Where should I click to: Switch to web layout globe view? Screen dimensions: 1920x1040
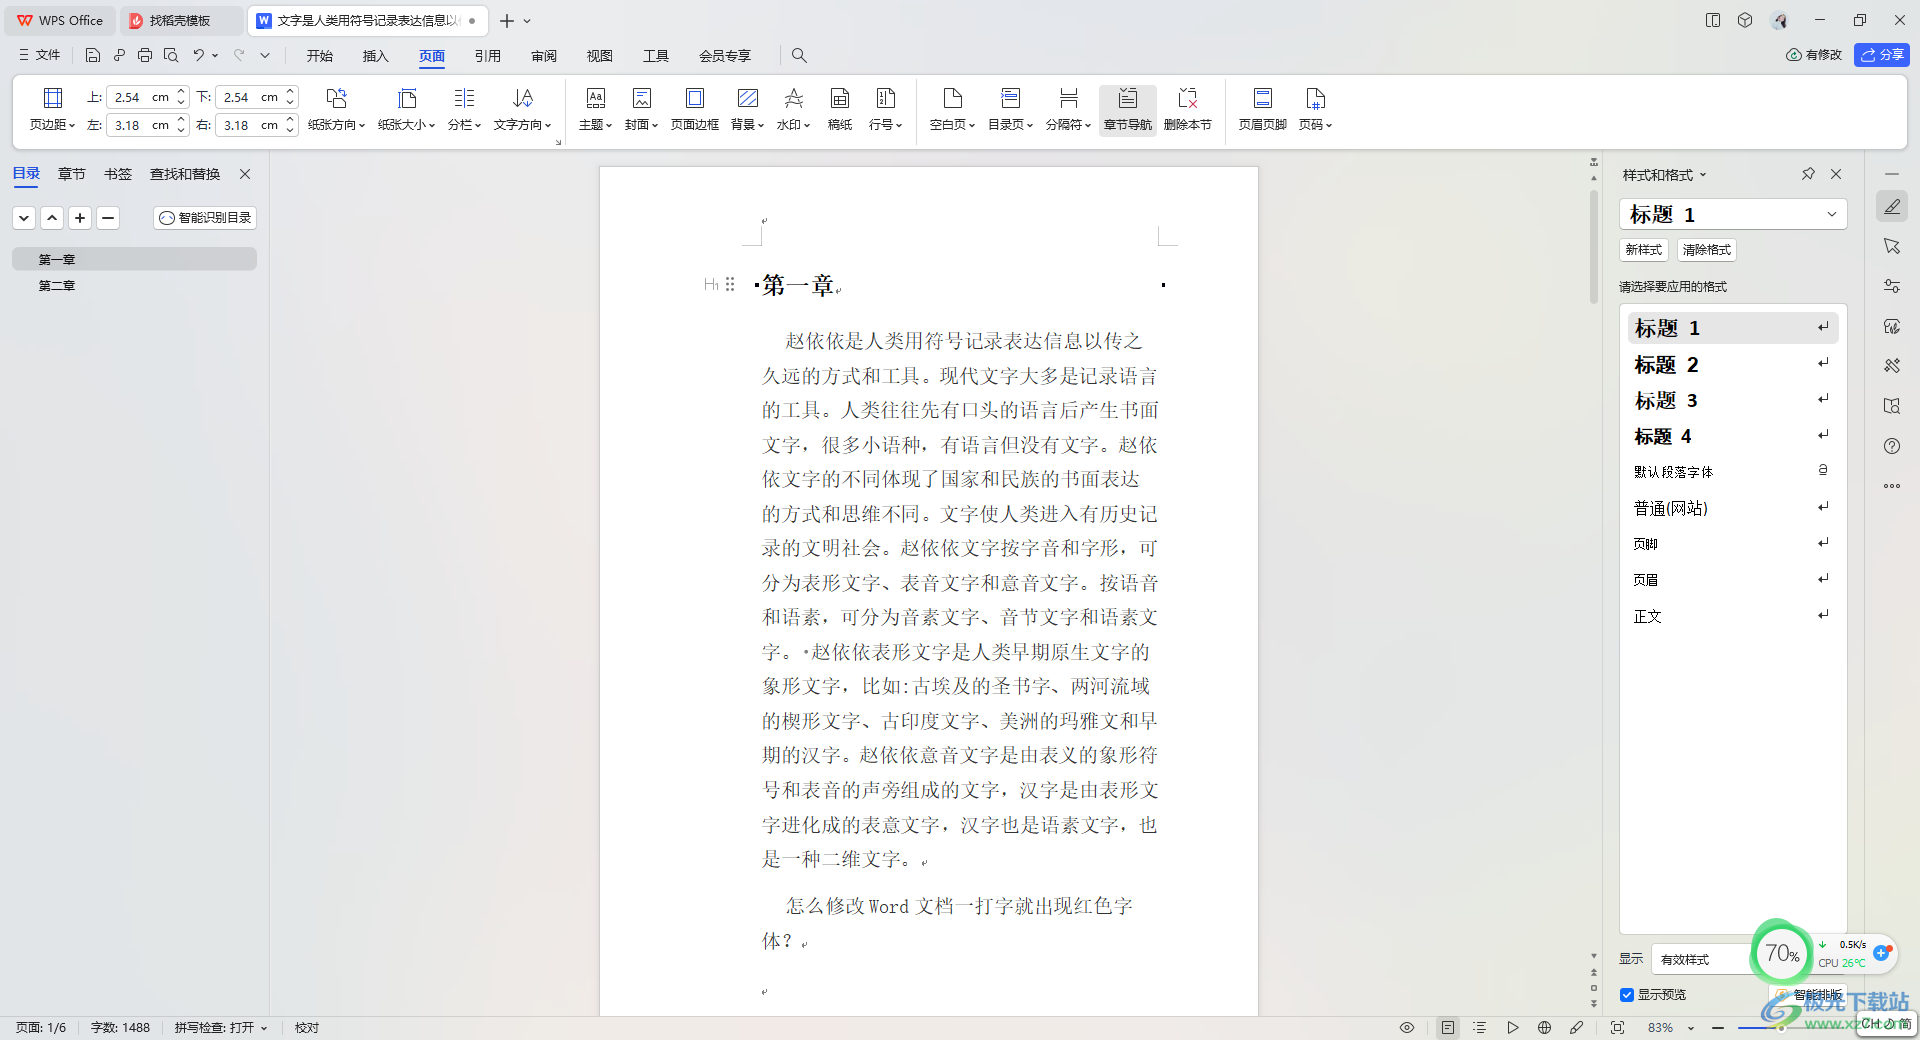[x=1545, y=1028]
